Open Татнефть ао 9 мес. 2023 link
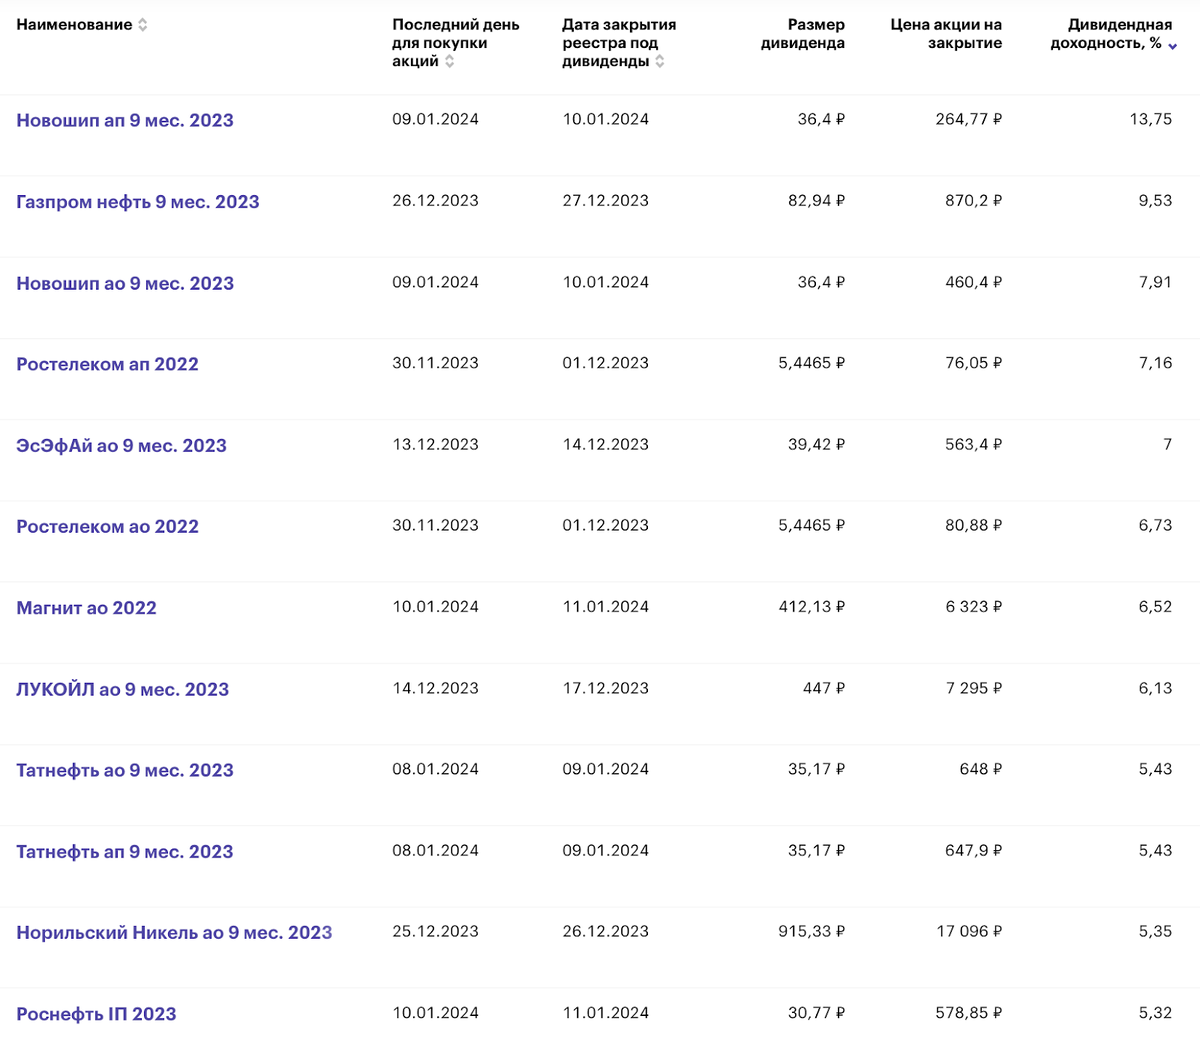The height and width of the screenshot is (1064, 1200). coord(125,770)
